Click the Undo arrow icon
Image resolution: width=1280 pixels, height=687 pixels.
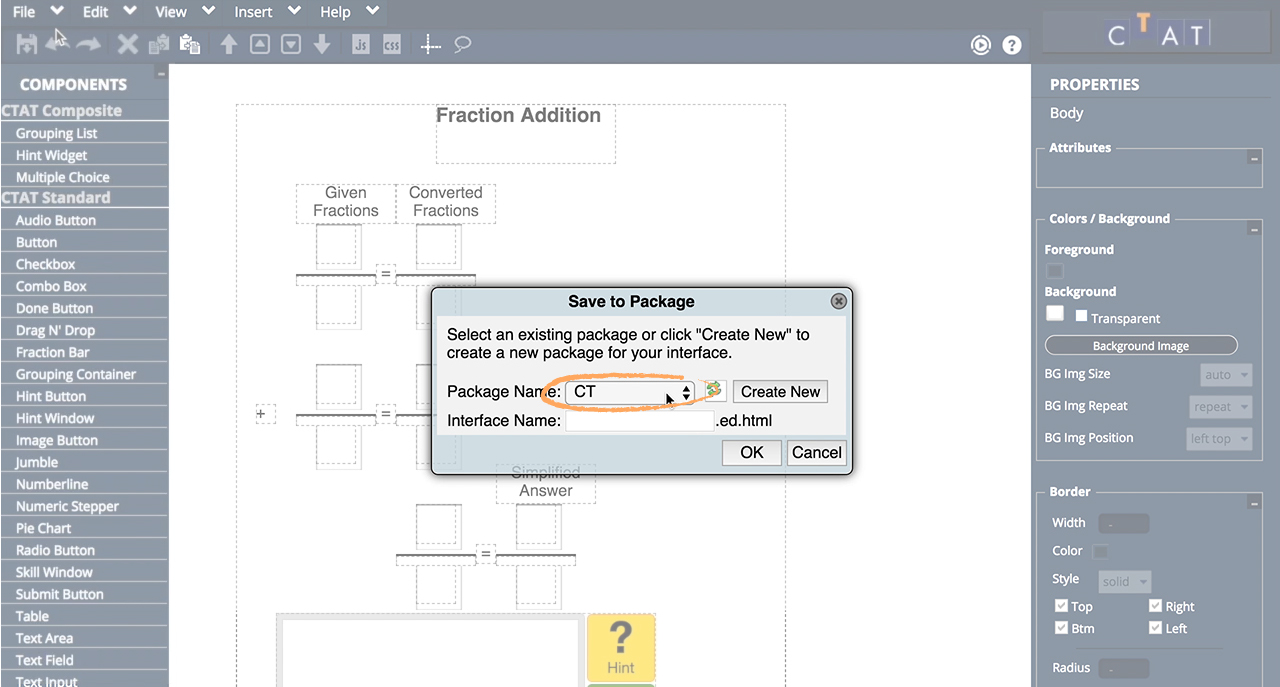[56, 44]
